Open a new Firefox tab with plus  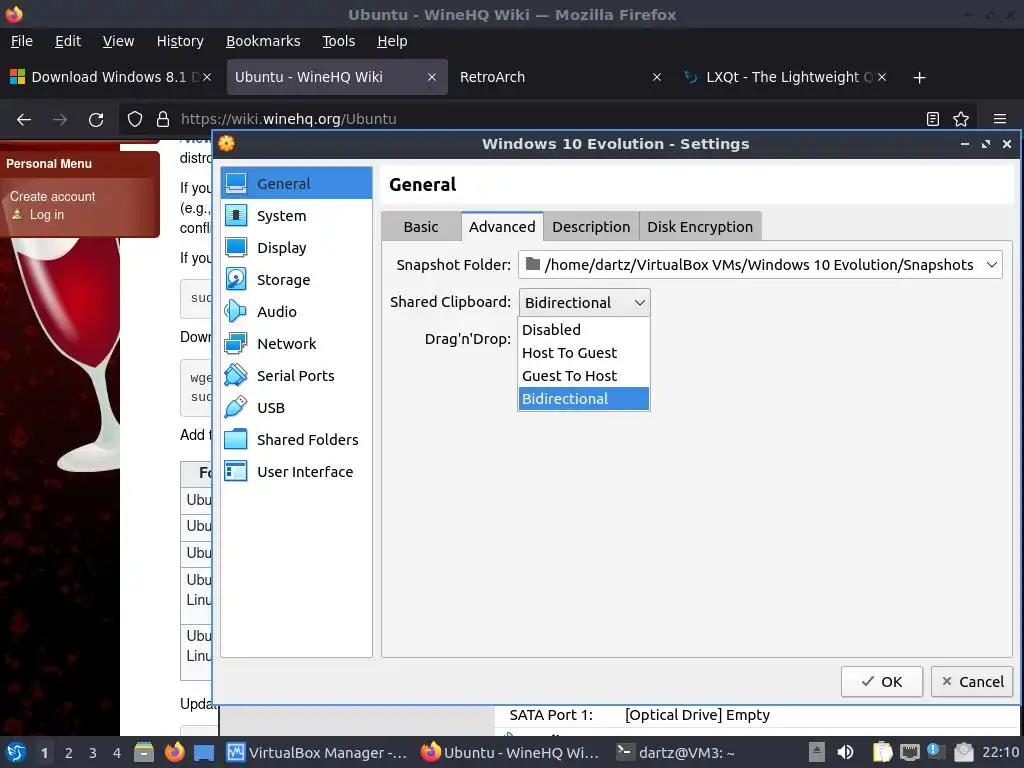(x=920, y=78)
